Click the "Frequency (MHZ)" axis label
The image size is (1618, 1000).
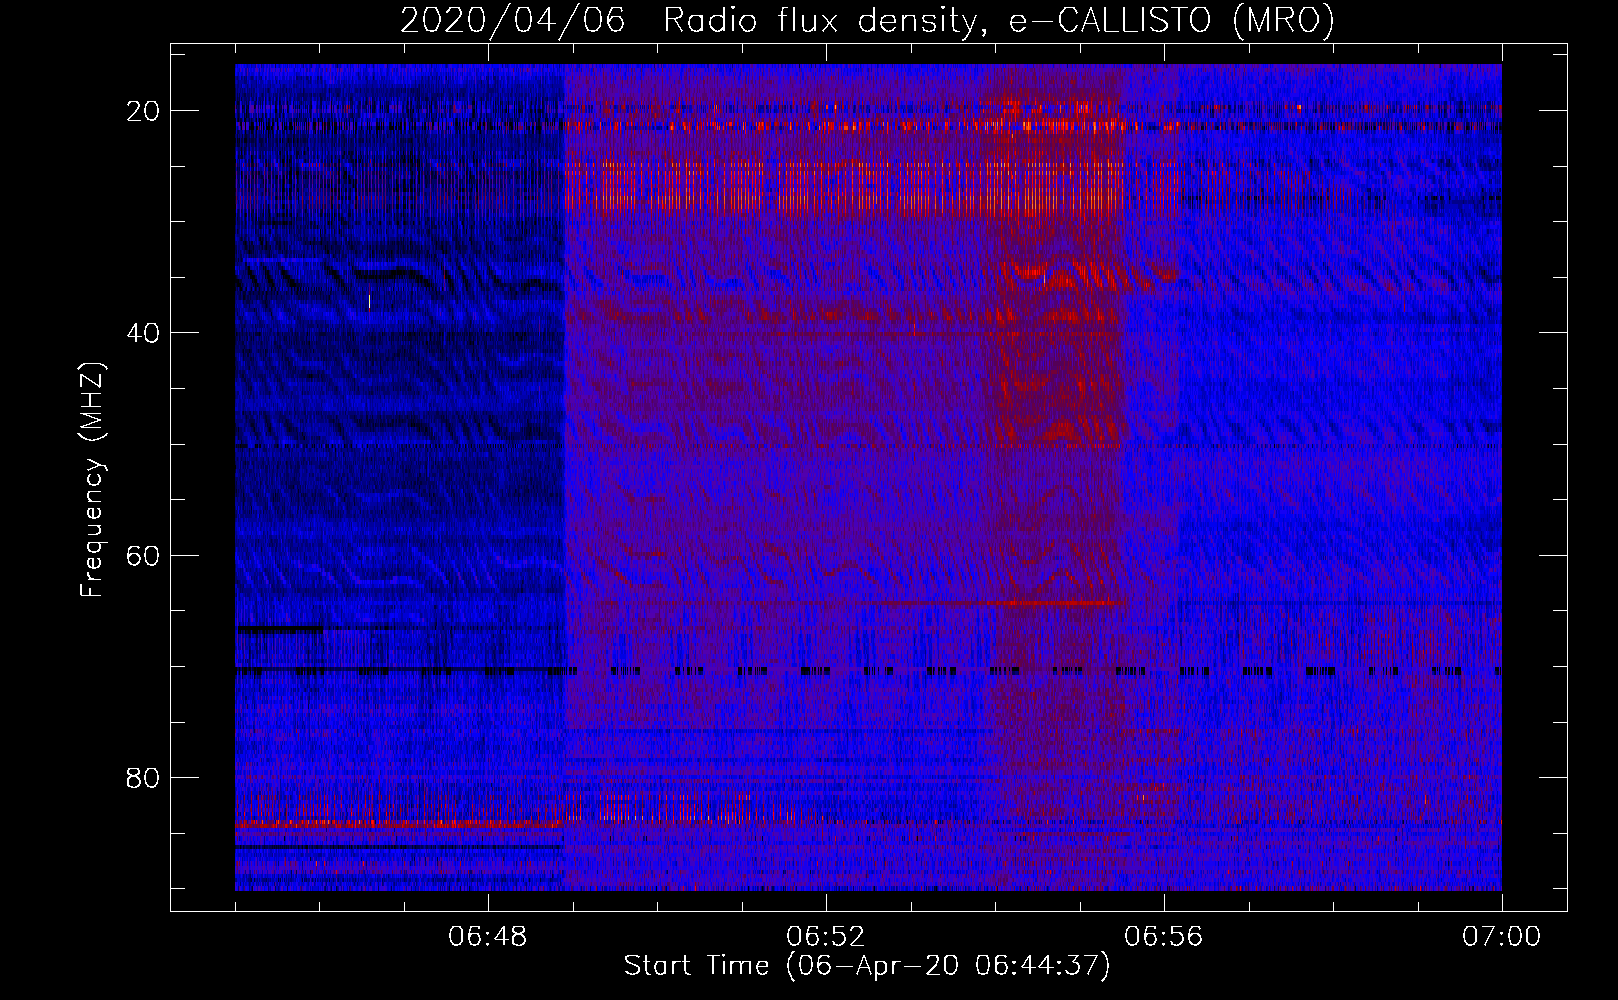(x=92, y=480)
